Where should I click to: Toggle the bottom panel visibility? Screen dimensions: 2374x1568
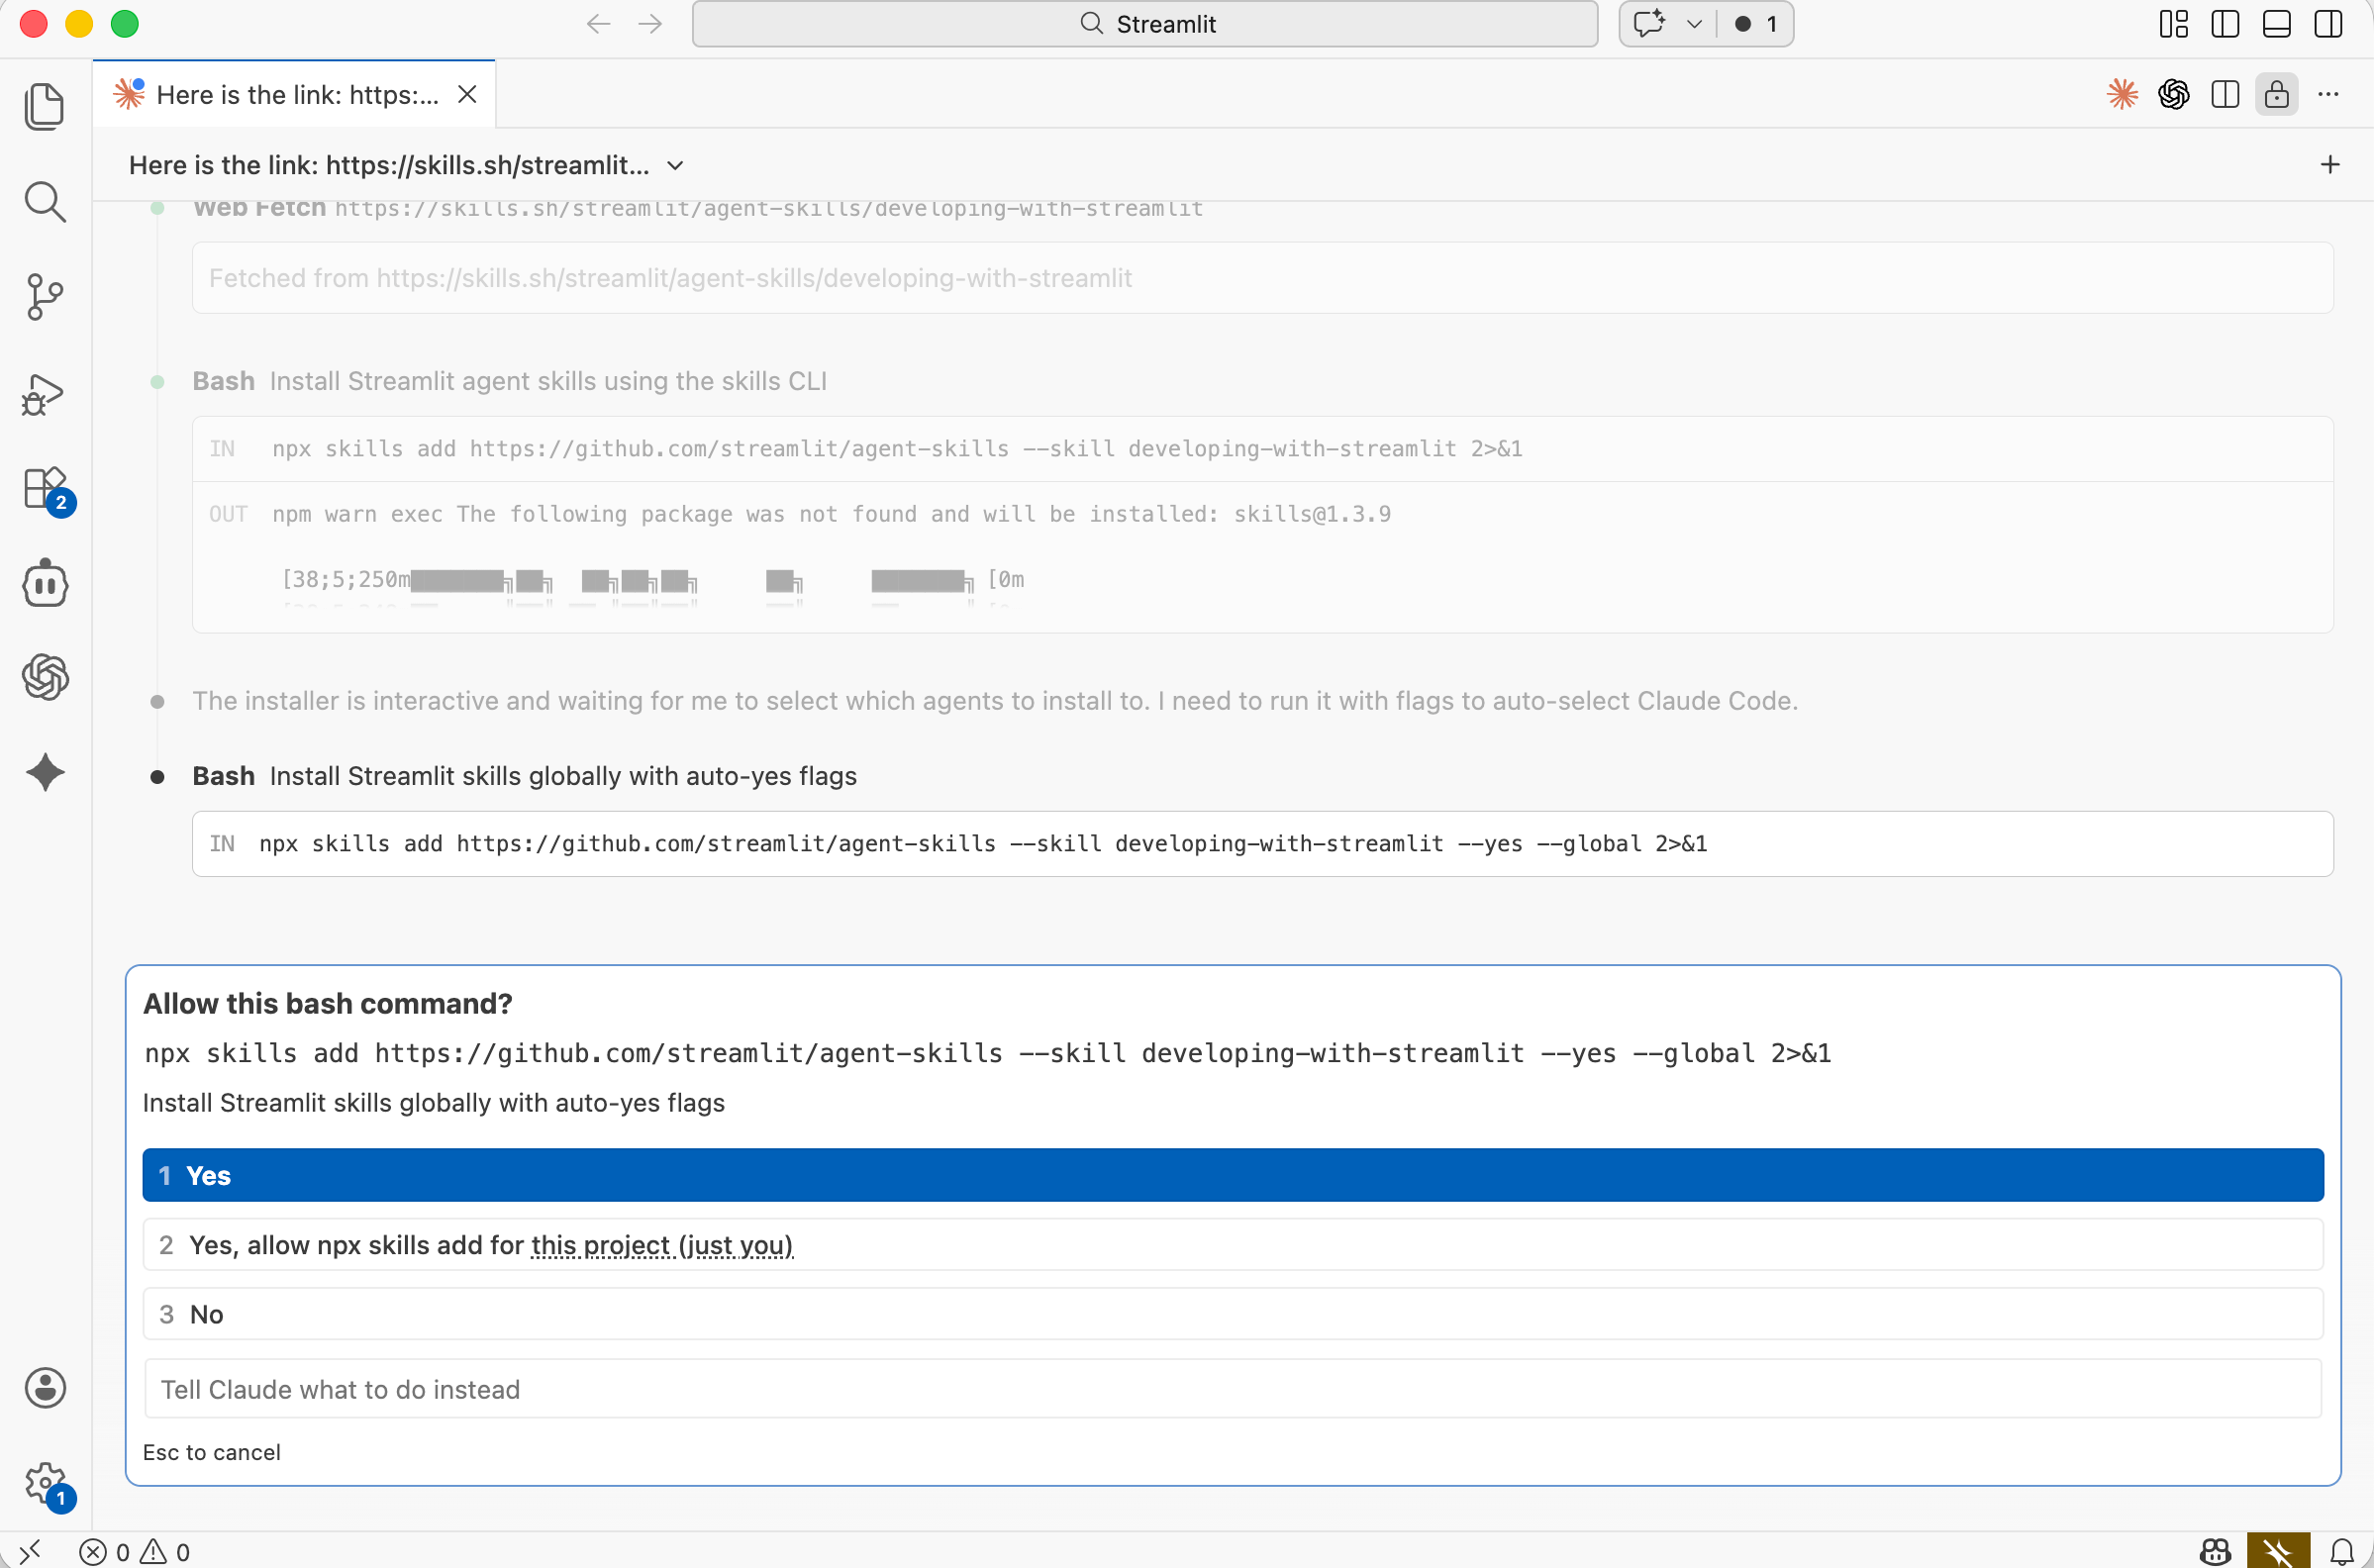coord(2277,24)
